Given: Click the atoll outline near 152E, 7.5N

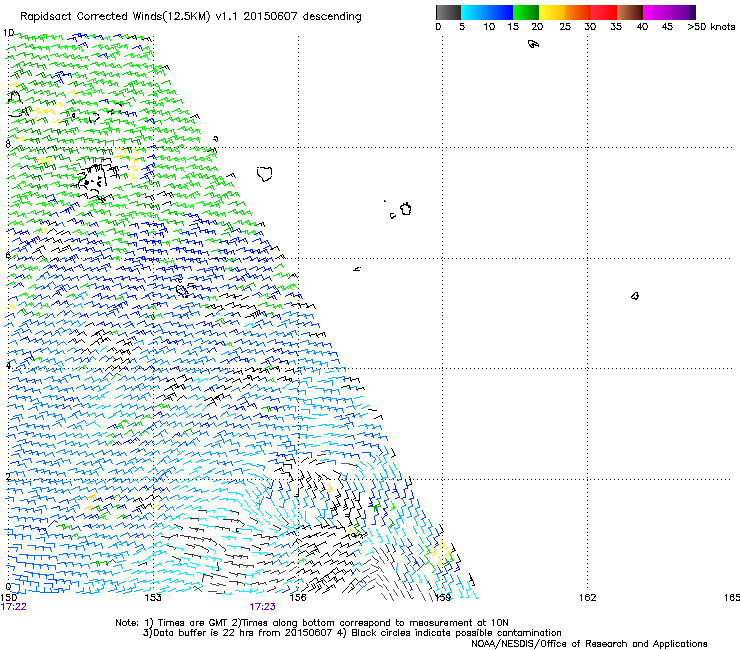Looking at the screenshot, I should point(93,180).
